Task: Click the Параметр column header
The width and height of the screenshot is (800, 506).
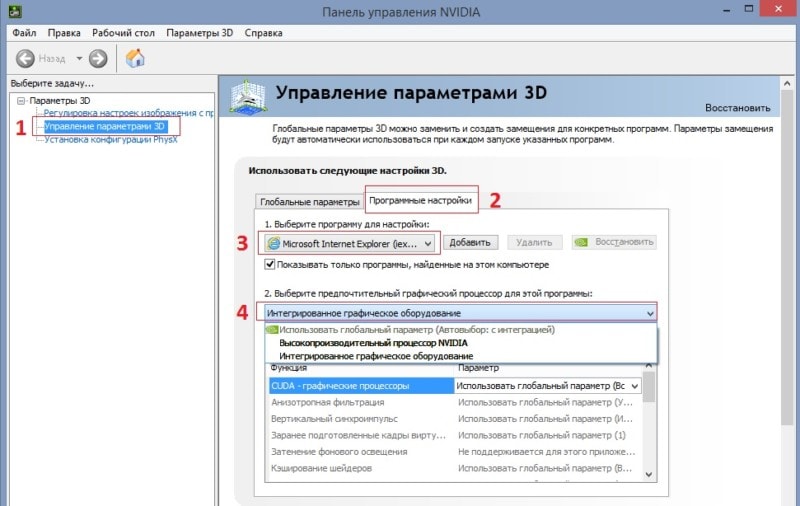Action: click(479, 368)
